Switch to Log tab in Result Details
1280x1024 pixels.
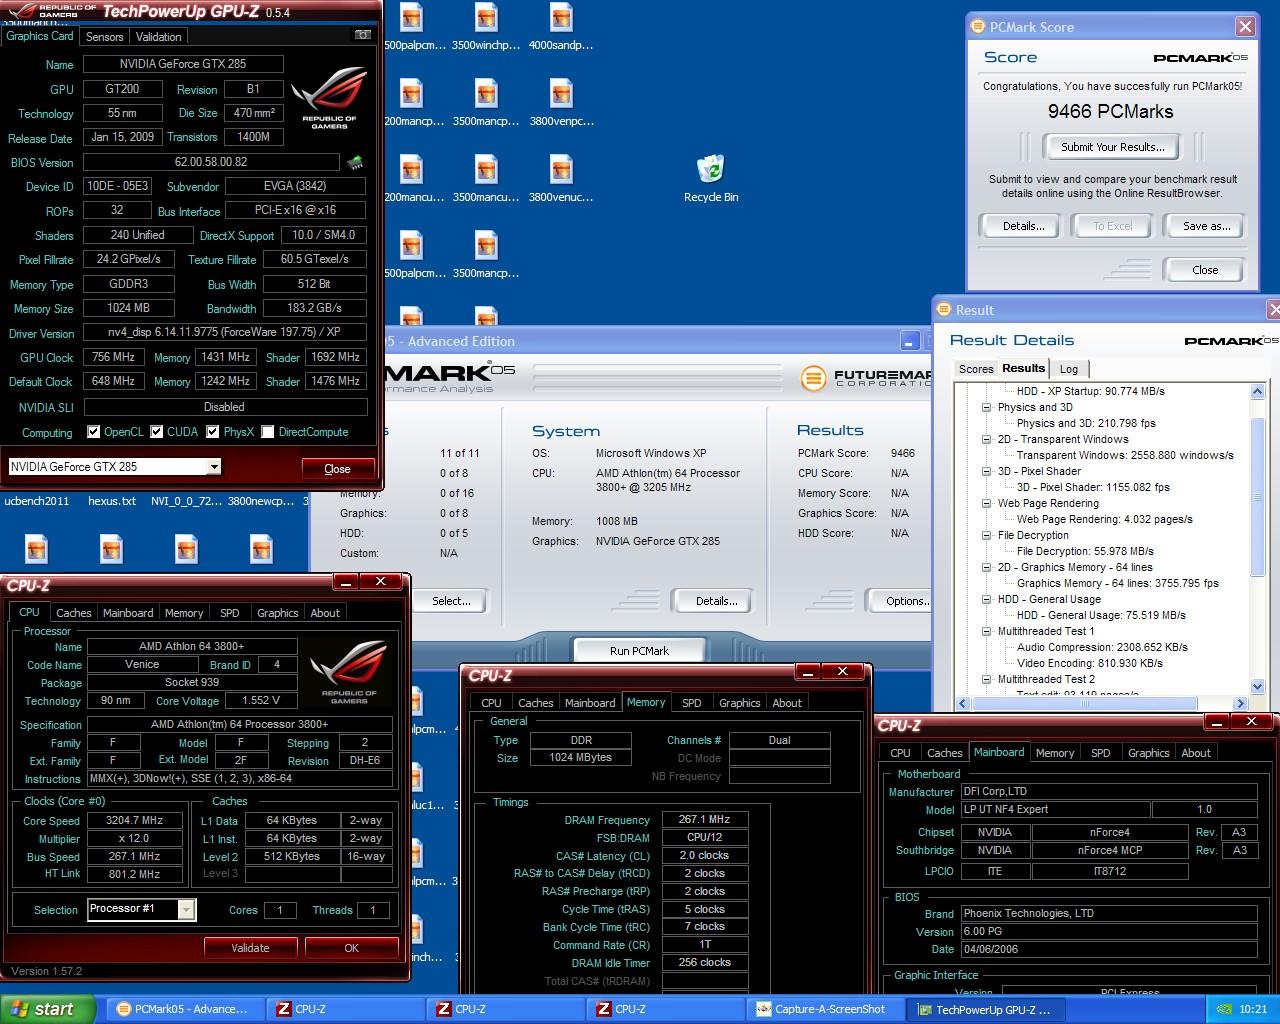pos(1068,369)
